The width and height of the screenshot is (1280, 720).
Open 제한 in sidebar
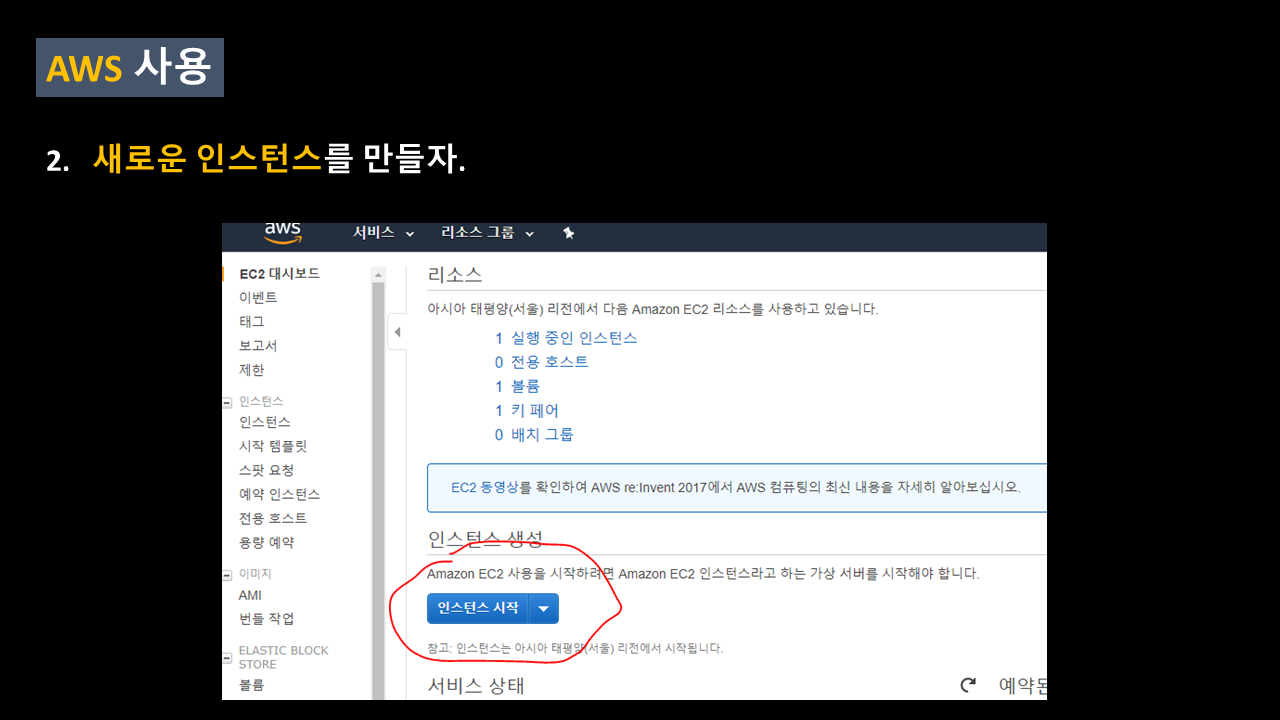pos(252,370)
